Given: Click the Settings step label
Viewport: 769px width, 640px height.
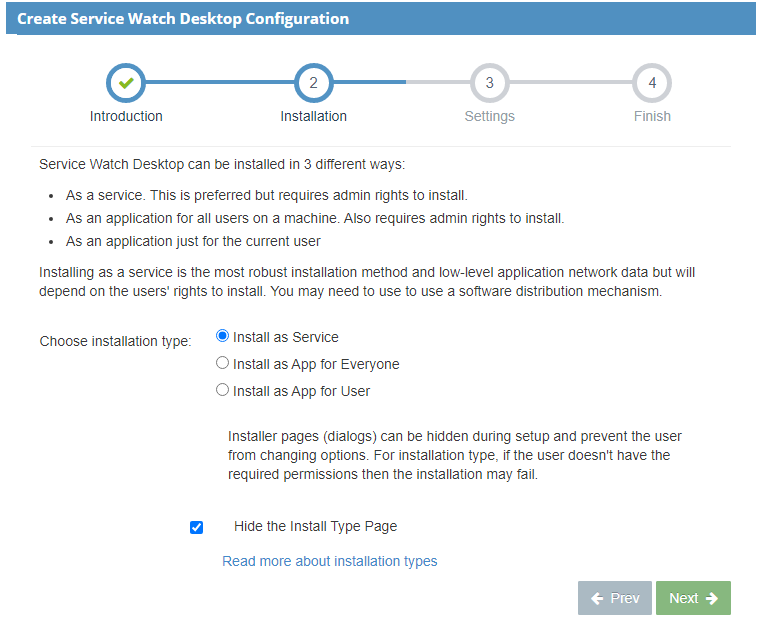Looking at the screenshot, I should (x=489, y=116).
